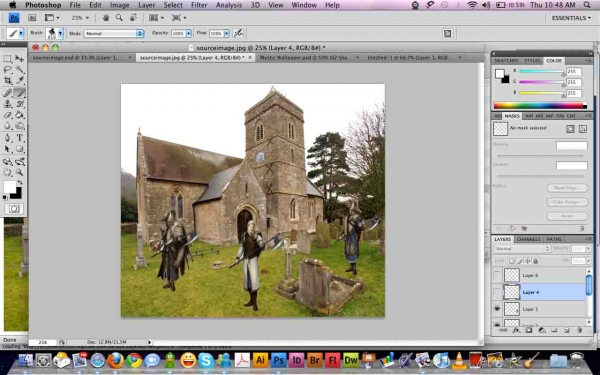600x375 pixels.
Task: Toggle lock image pixels
Action: click(520, 261)
